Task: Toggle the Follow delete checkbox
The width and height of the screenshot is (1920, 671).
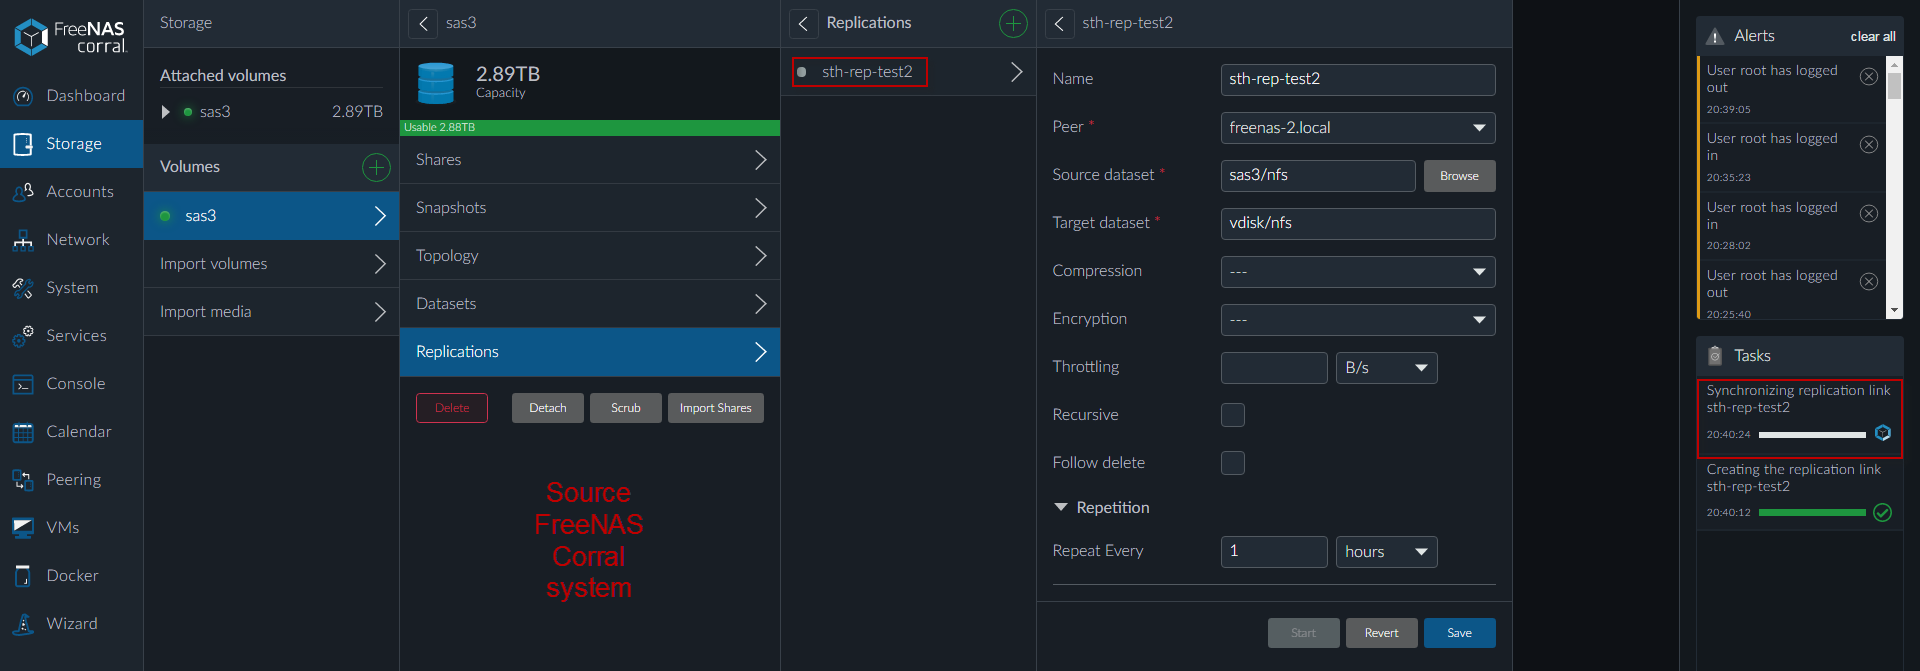Action: (1233, 463)
